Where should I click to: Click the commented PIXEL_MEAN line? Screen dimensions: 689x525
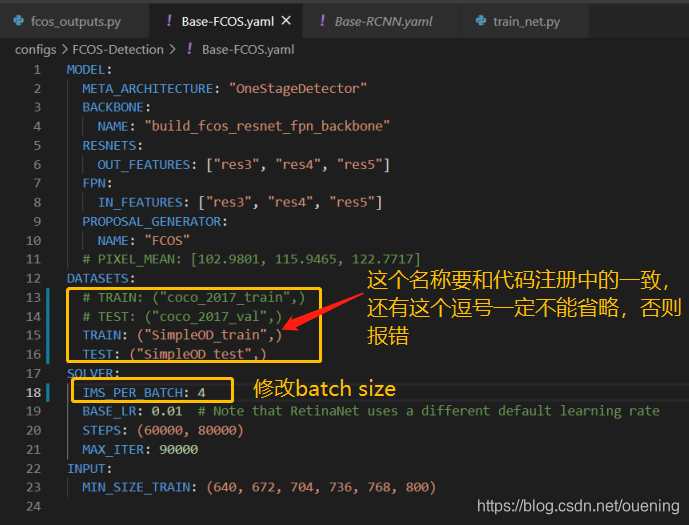click(251, 259)
